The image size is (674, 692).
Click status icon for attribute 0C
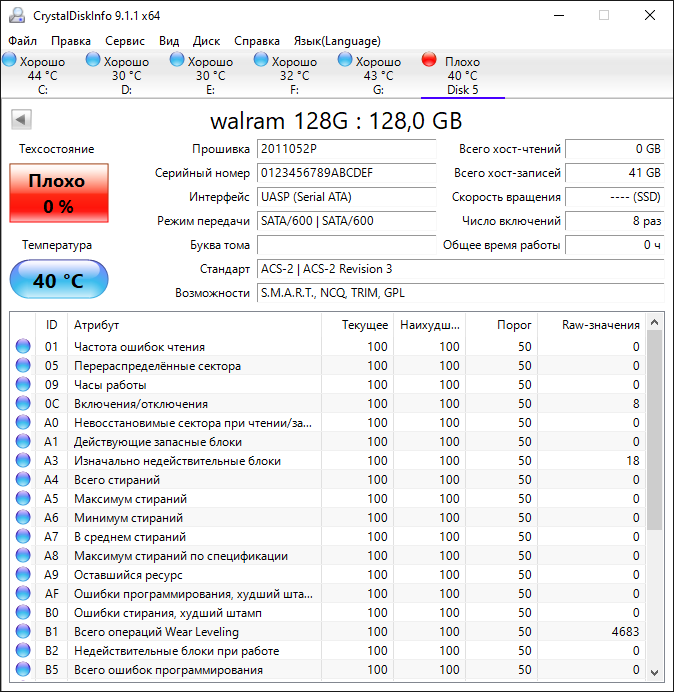point(23,403)
